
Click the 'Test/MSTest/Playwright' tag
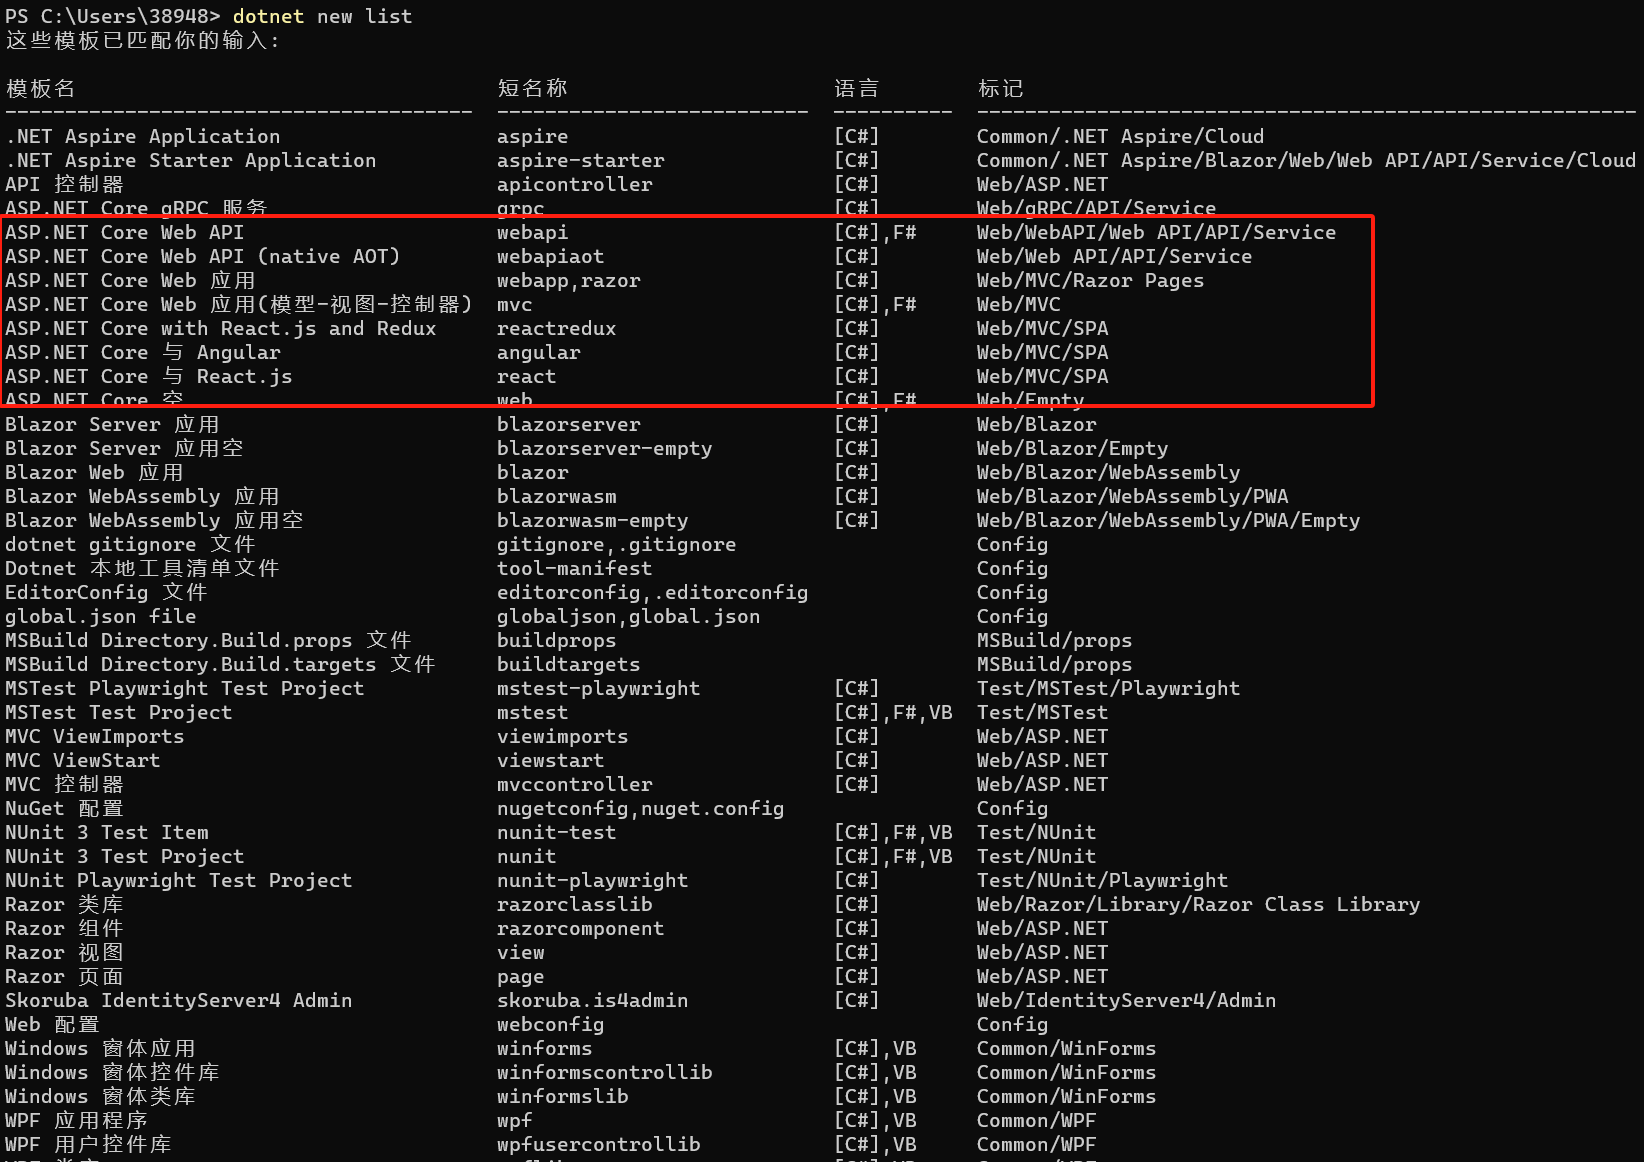point(1109,688)
